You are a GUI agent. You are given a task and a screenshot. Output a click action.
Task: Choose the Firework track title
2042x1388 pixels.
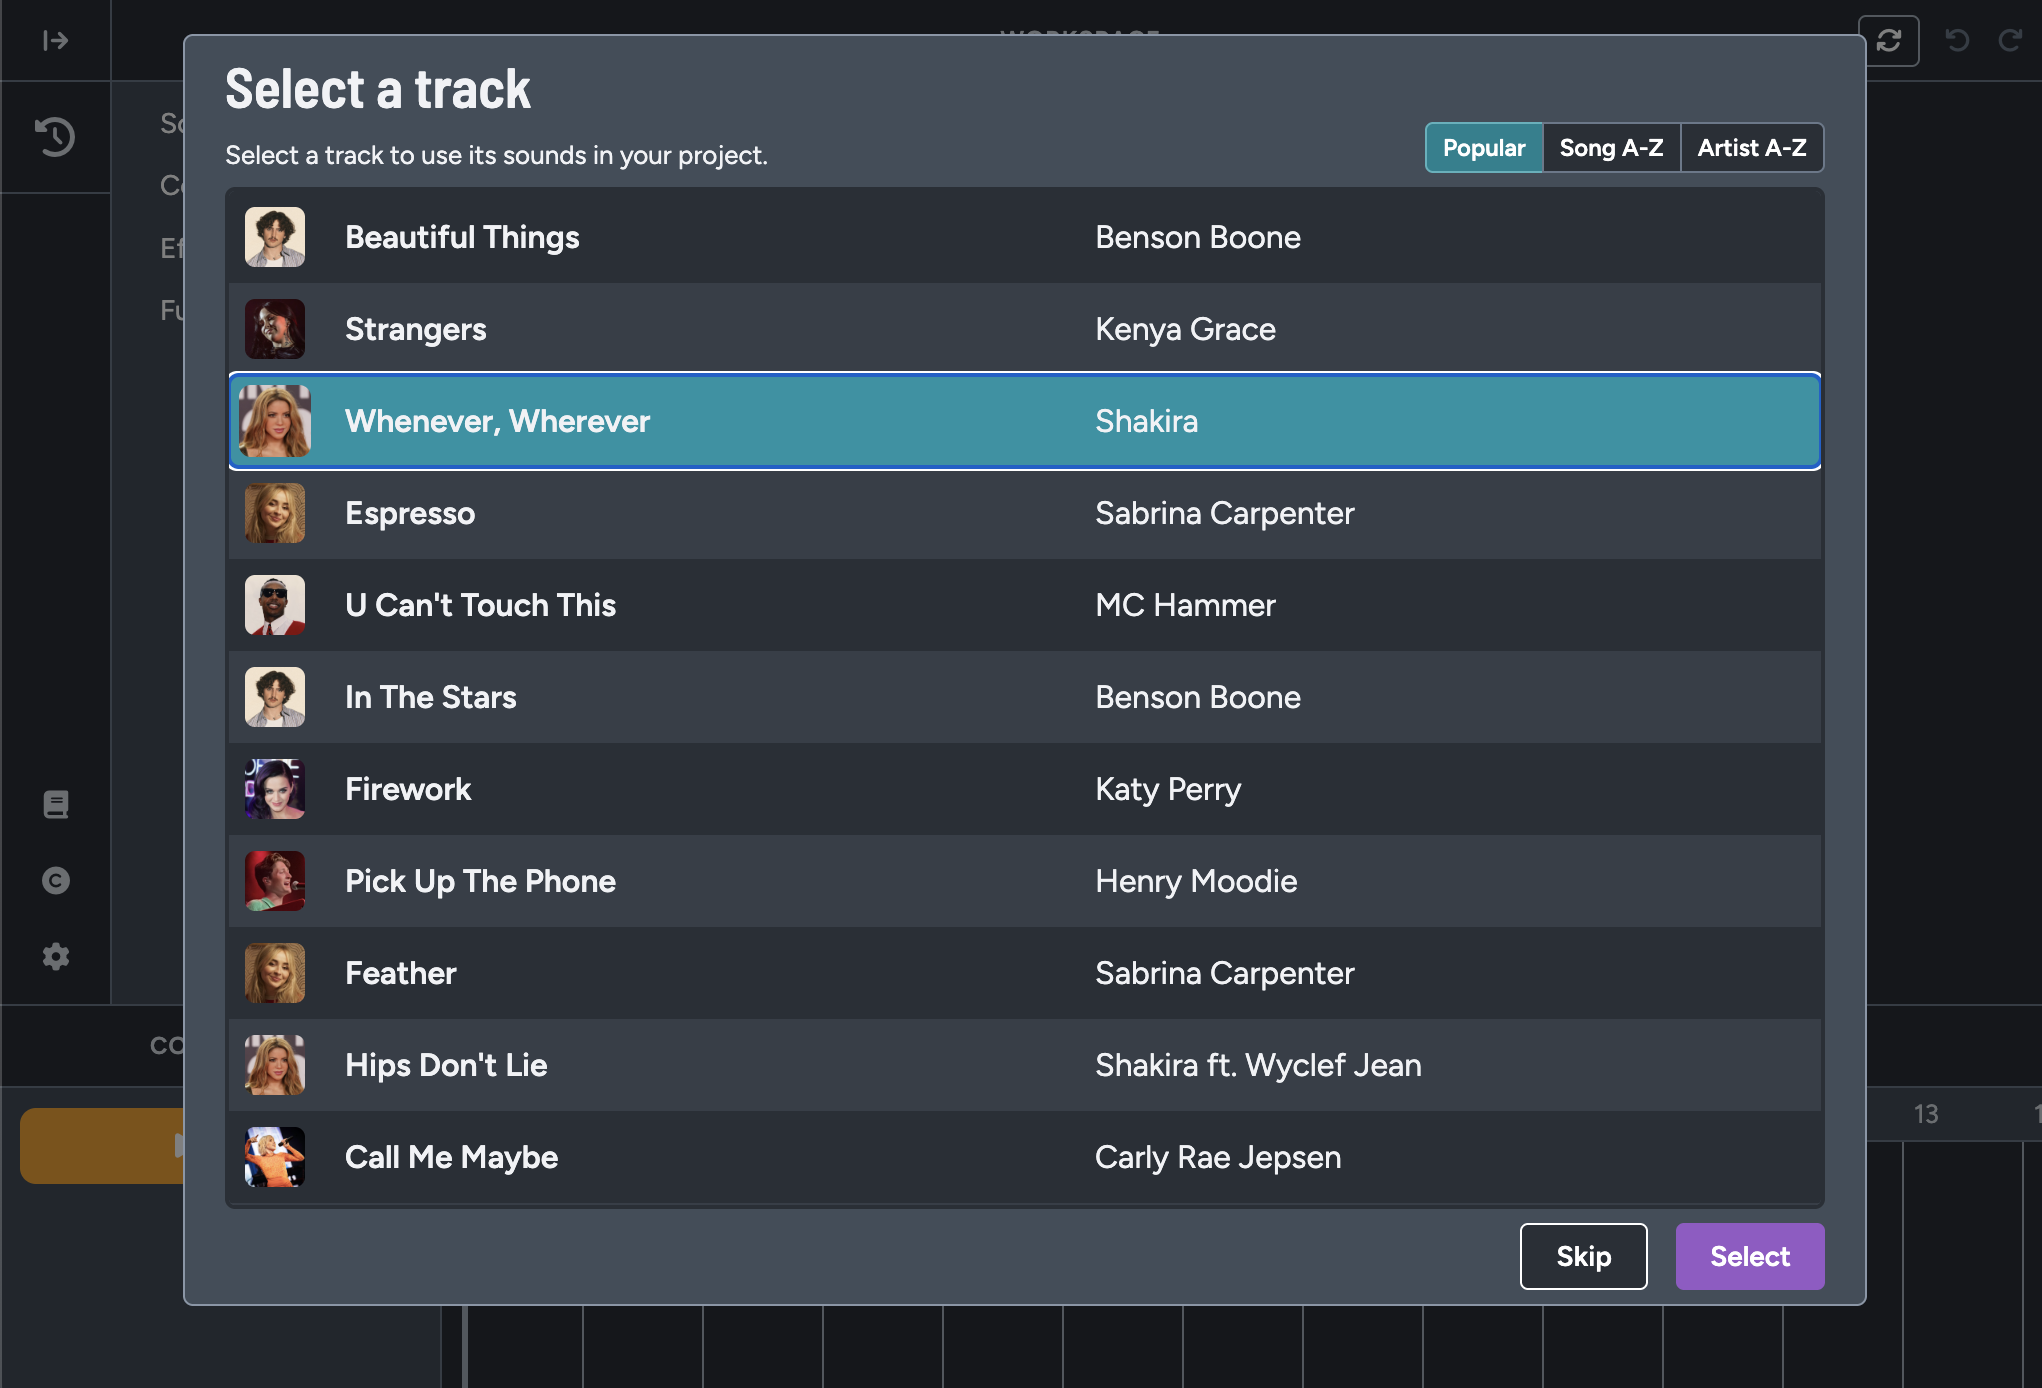(408, 789)
